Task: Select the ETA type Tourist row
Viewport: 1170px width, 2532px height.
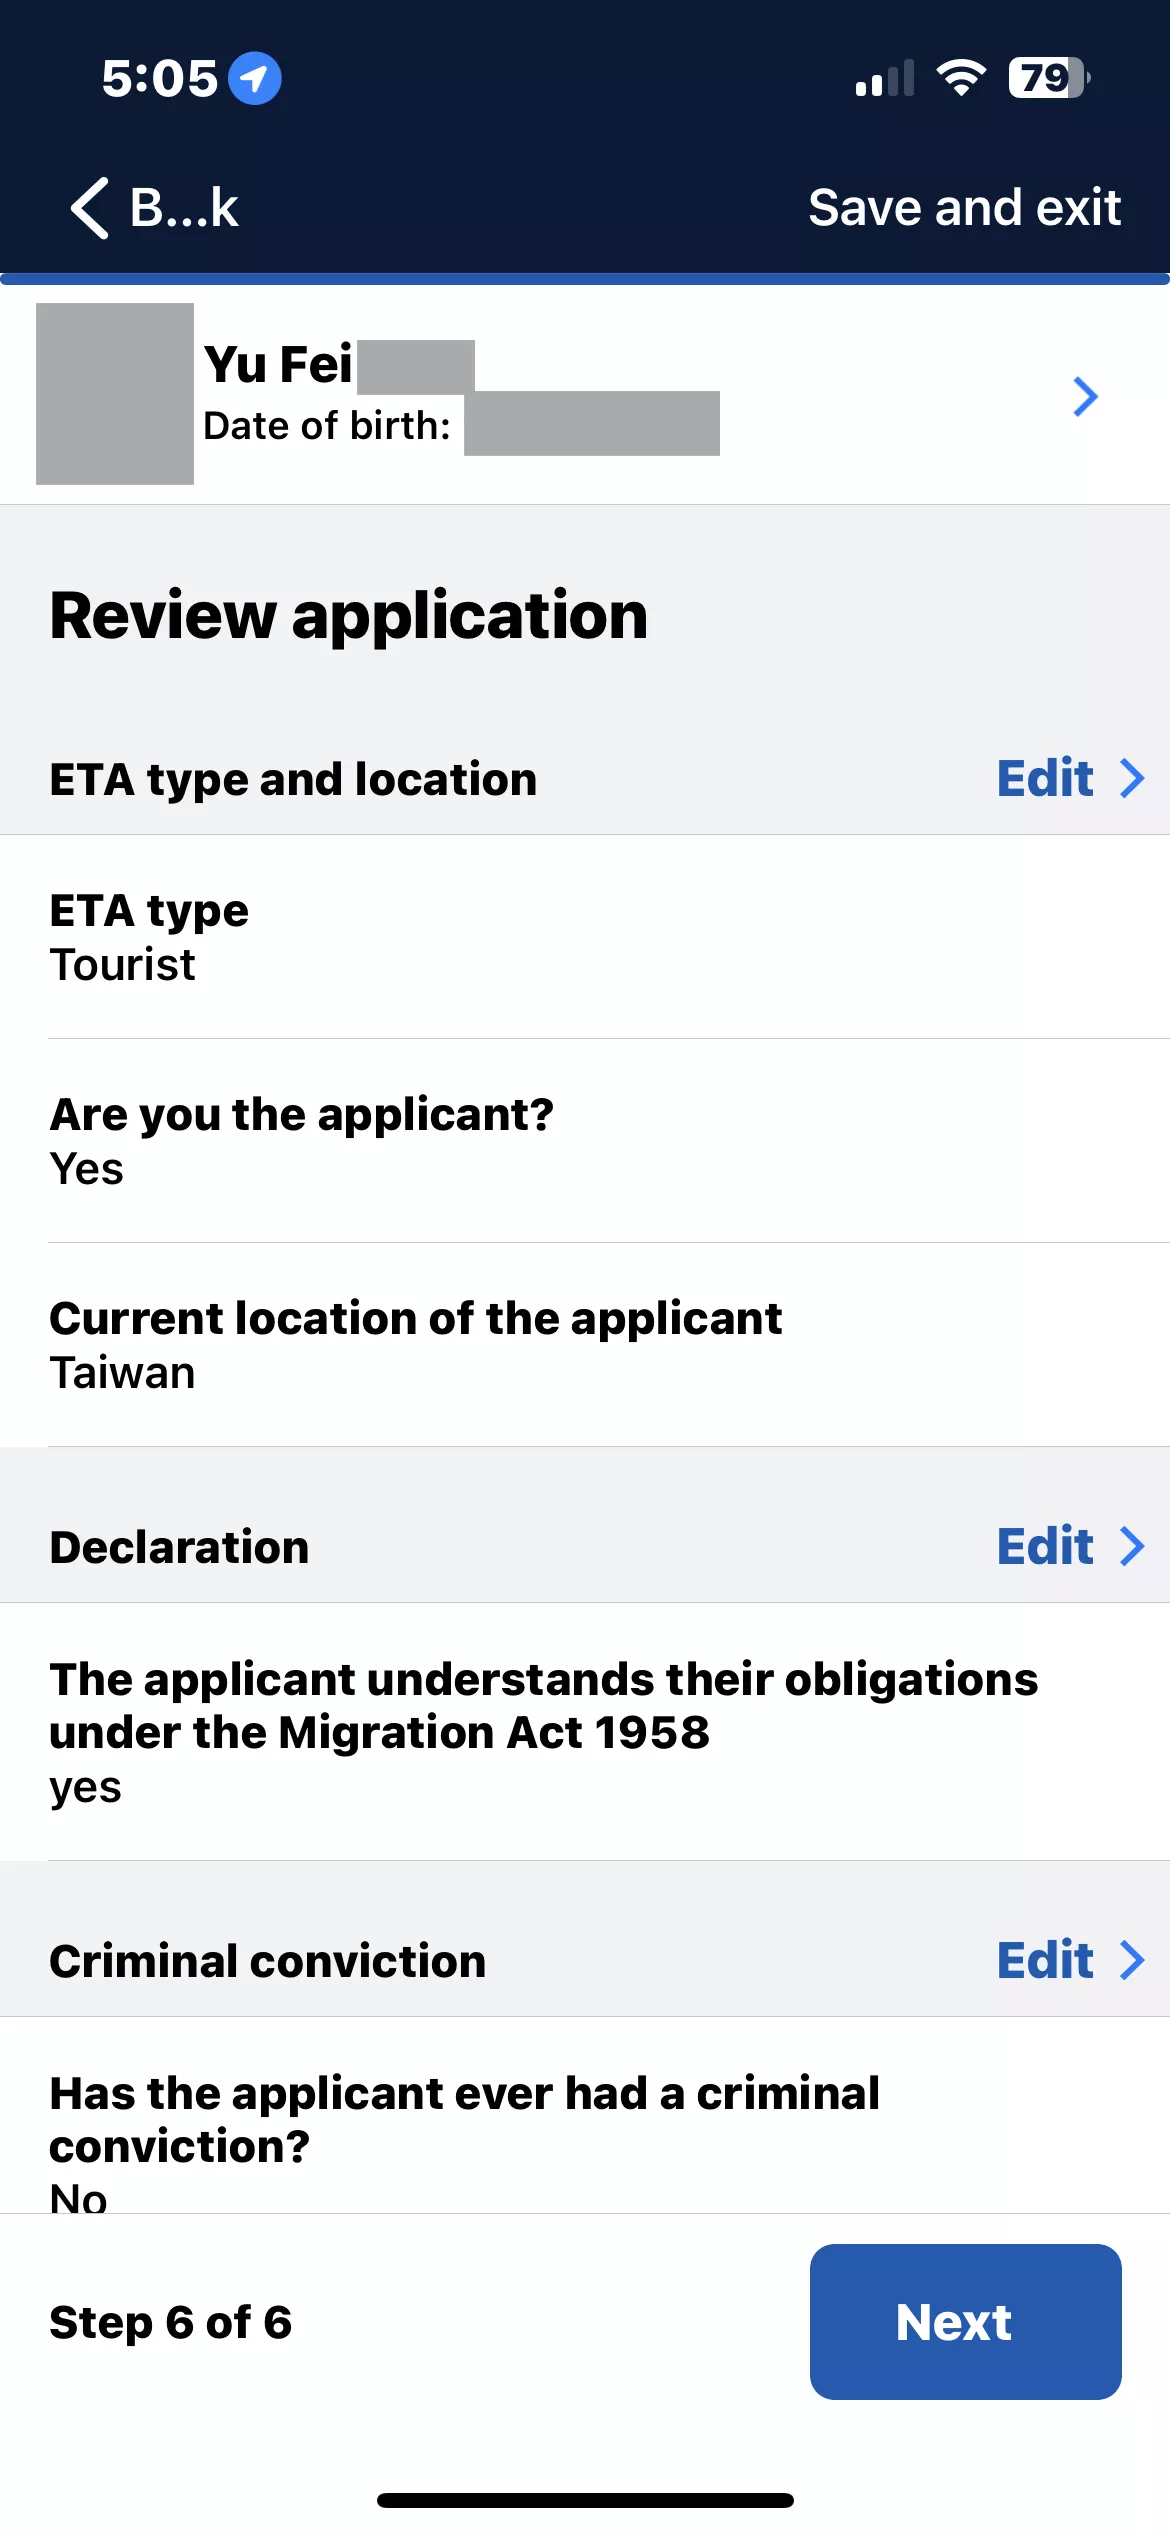Action: click(585, 937)
